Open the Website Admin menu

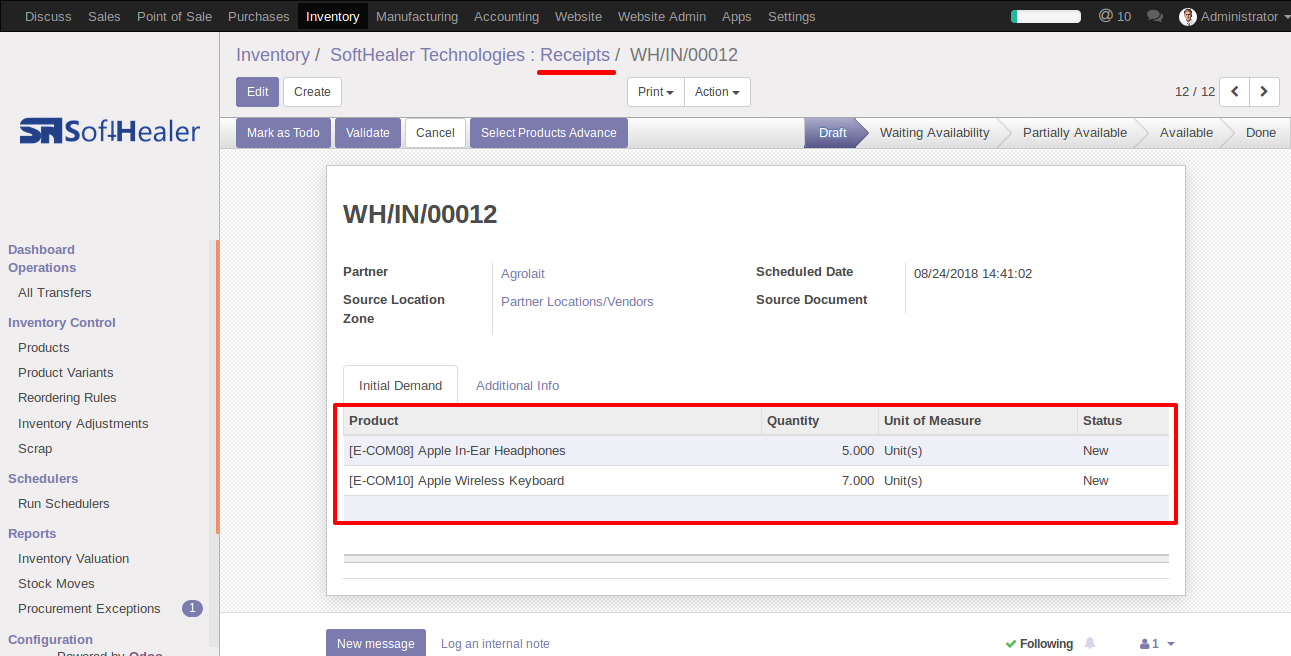coord(662,16)
